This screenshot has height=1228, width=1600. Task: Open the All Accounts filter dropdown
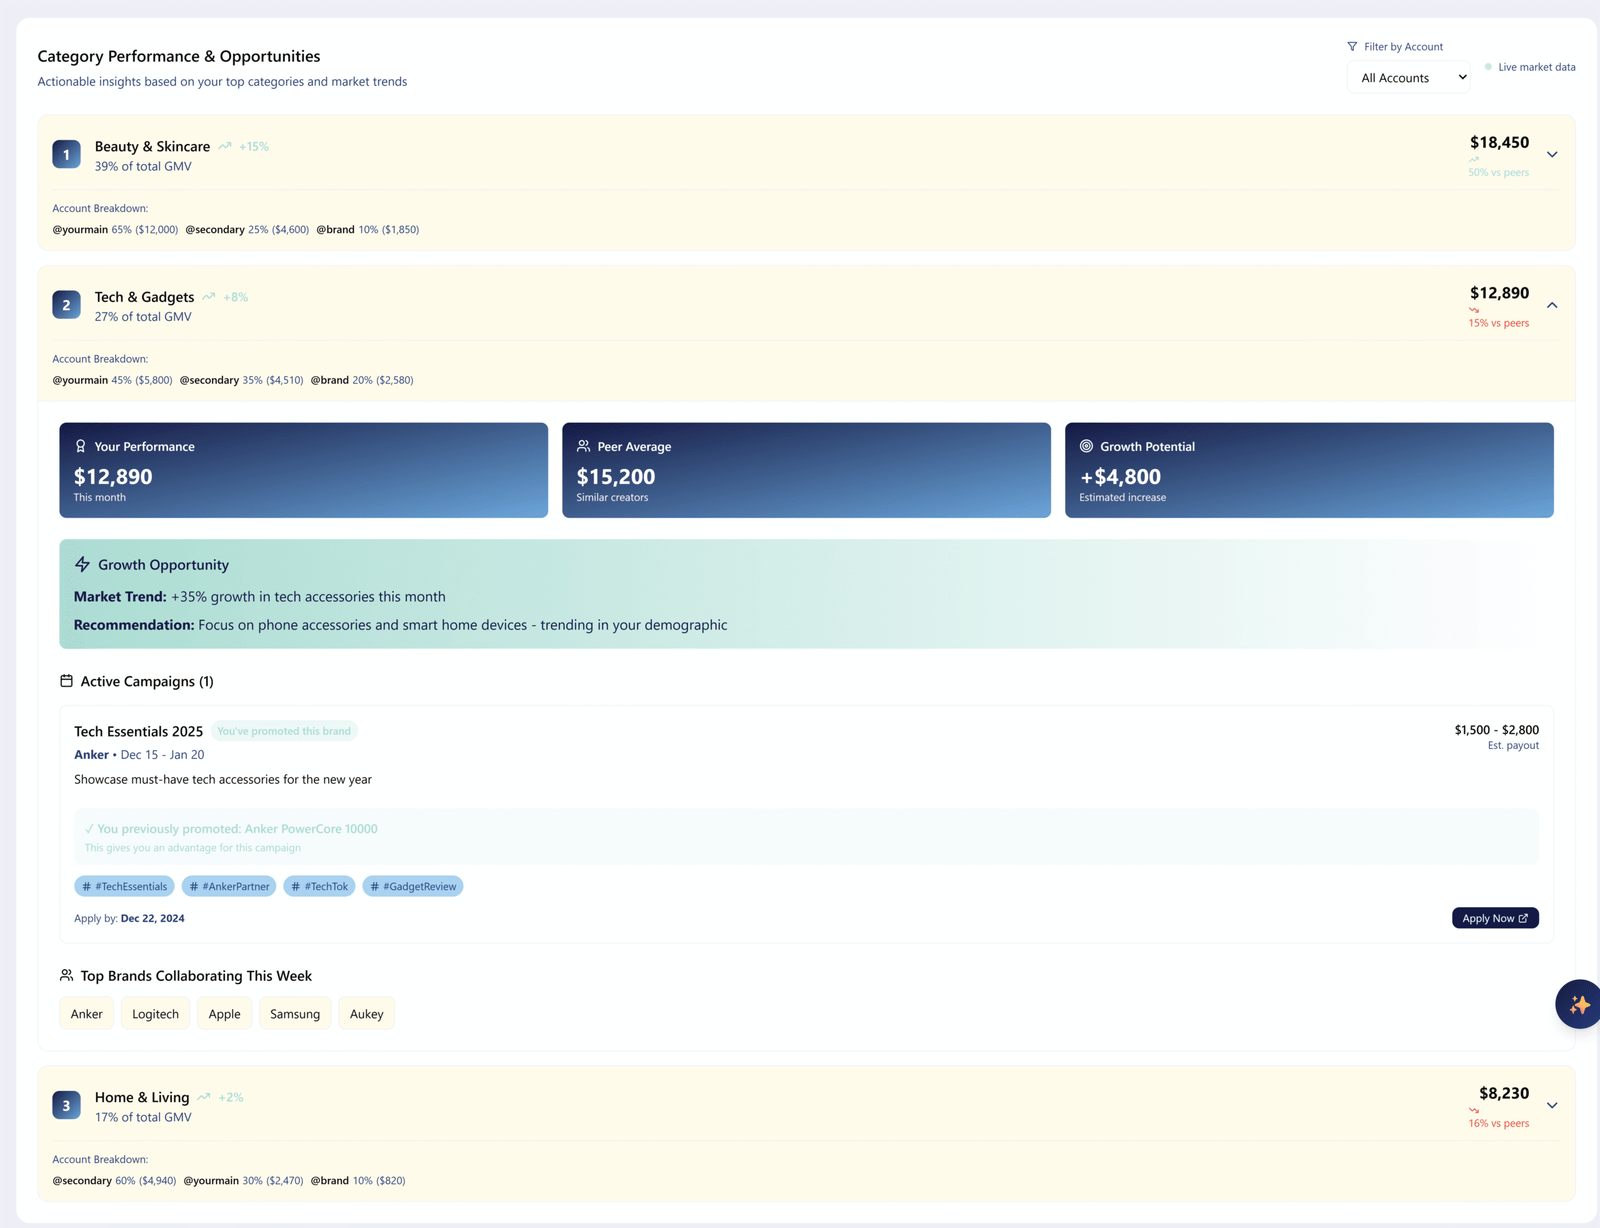tap(1408, 78)
